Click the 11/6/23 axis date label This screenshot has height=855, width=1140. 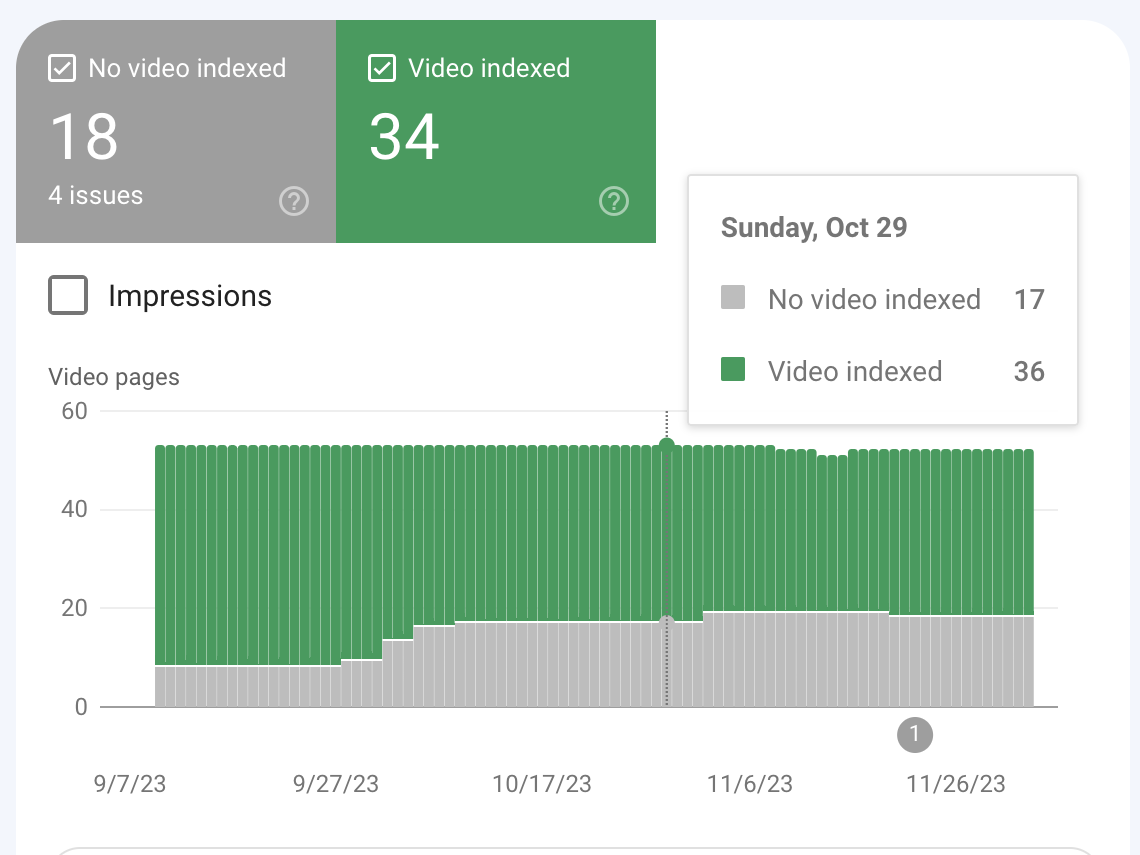point(749,785)
